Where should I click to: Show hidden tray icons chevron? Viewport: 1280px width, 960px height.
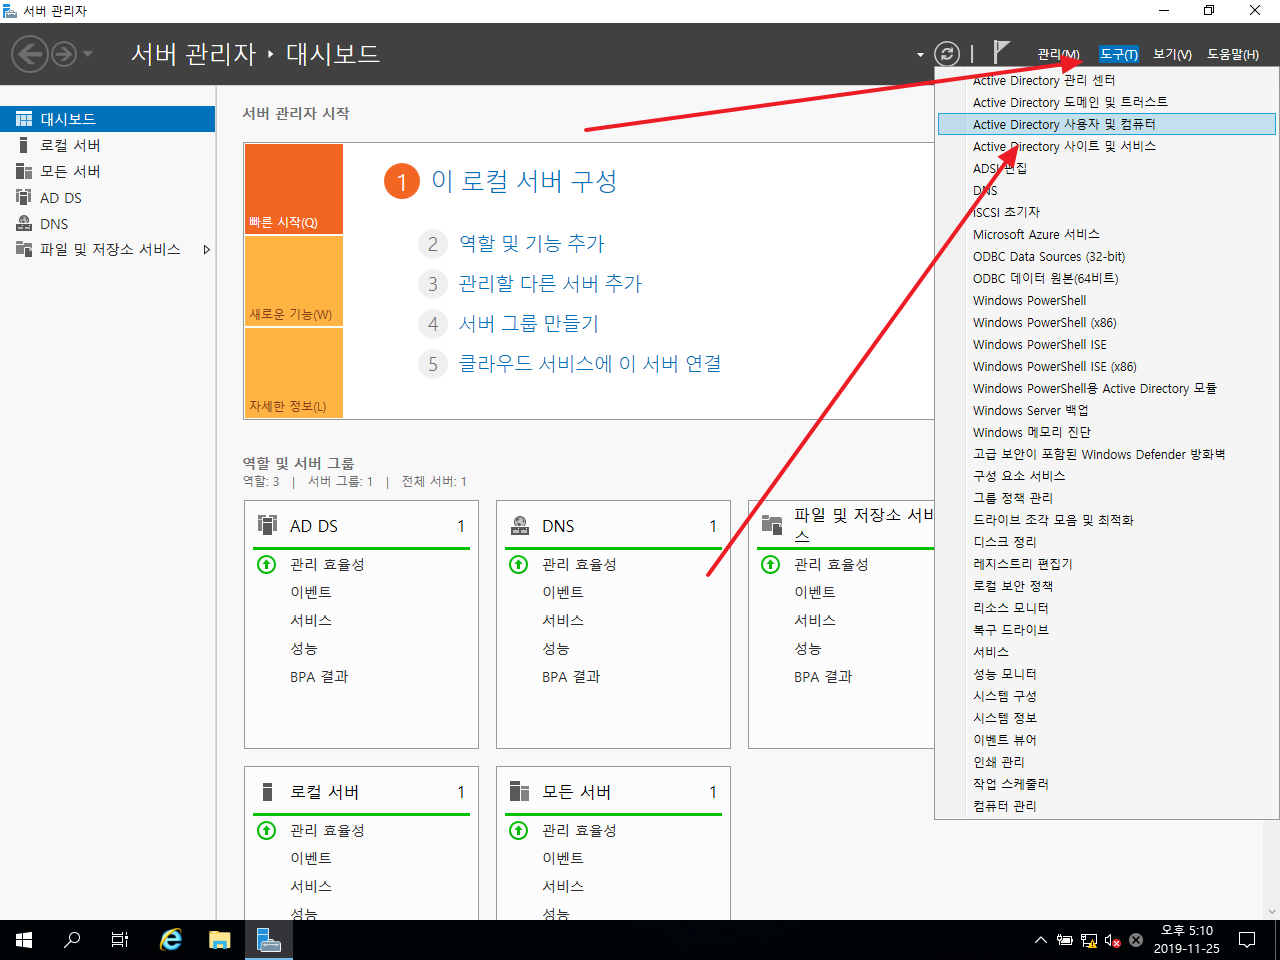(x=1041, y=940)
